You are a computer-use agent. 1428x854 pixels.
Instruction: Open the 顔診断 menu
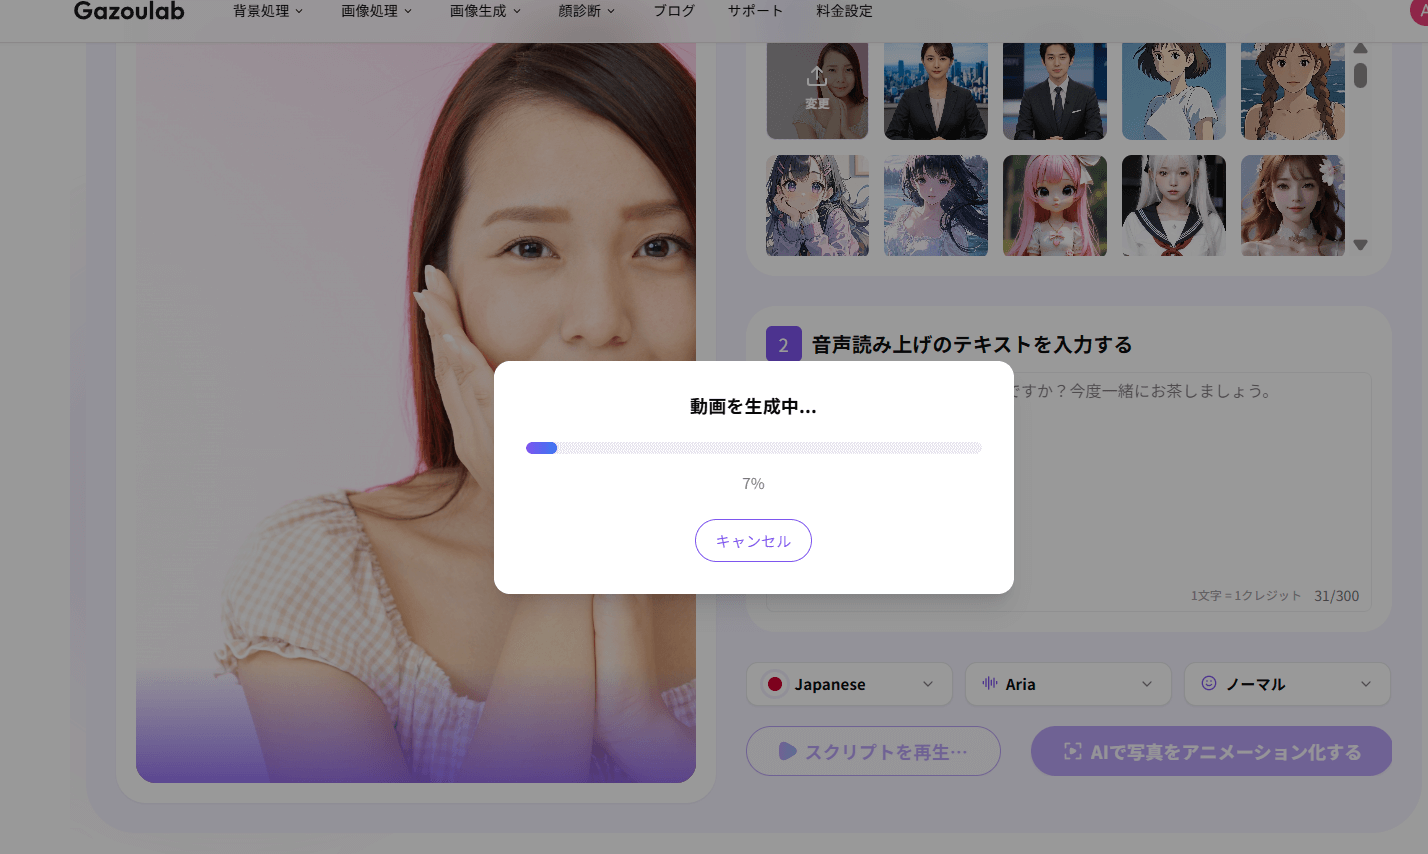[587, 11]
